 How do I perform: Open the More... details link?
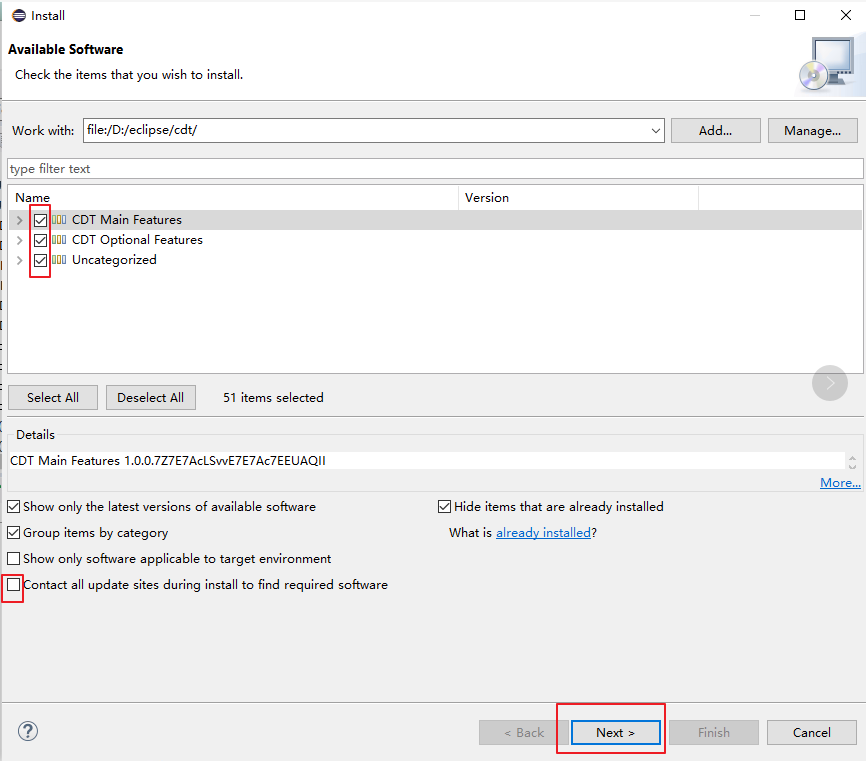point(840,483)
